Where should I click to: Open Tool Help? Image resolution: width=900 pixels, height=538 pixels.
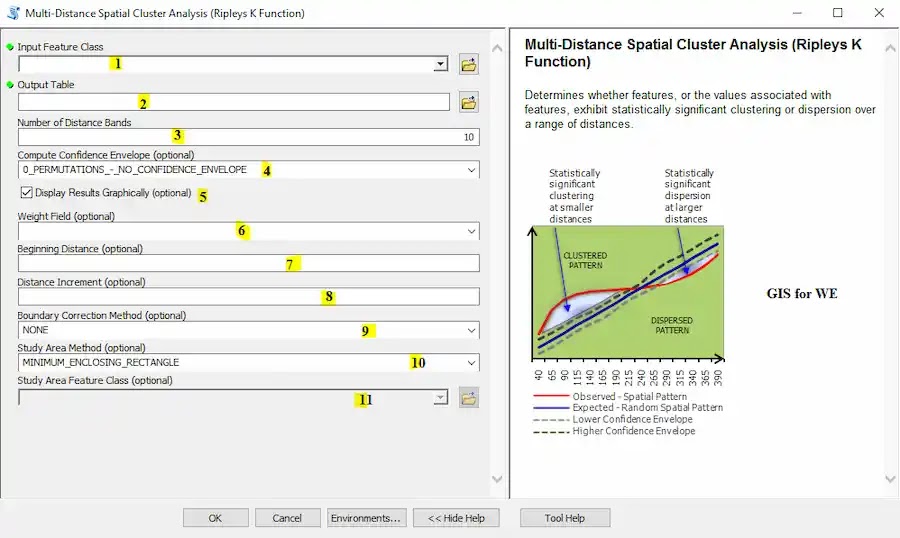(x=565, y=518)
